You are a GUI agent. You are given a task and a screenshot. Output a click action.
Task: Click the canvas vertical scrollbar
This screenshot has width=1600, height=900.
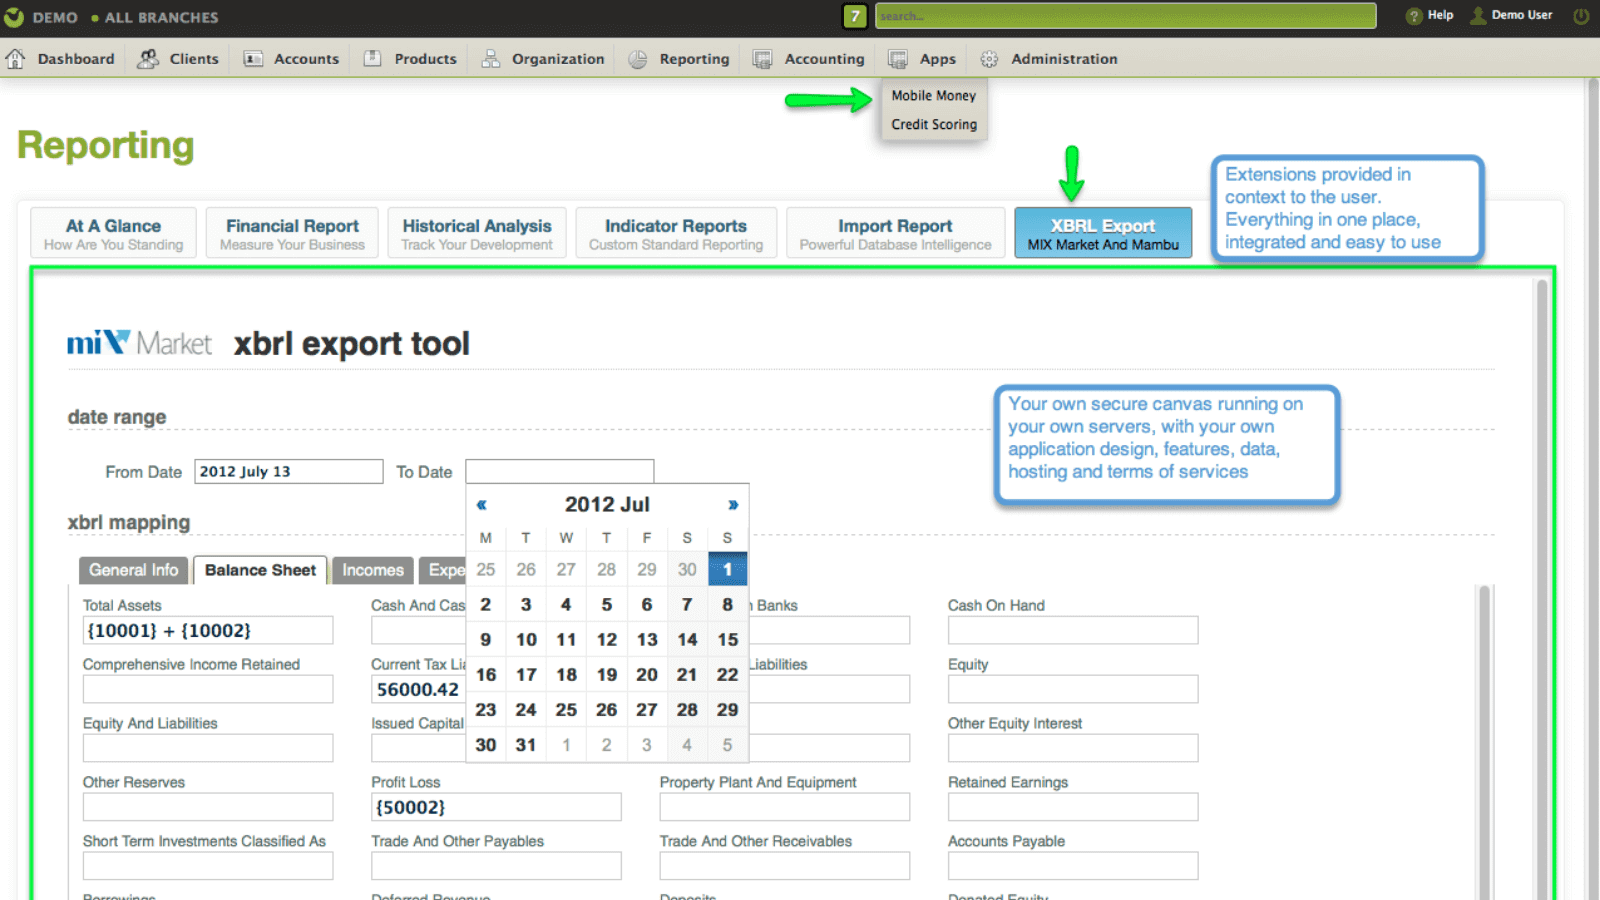(1541, 590)
